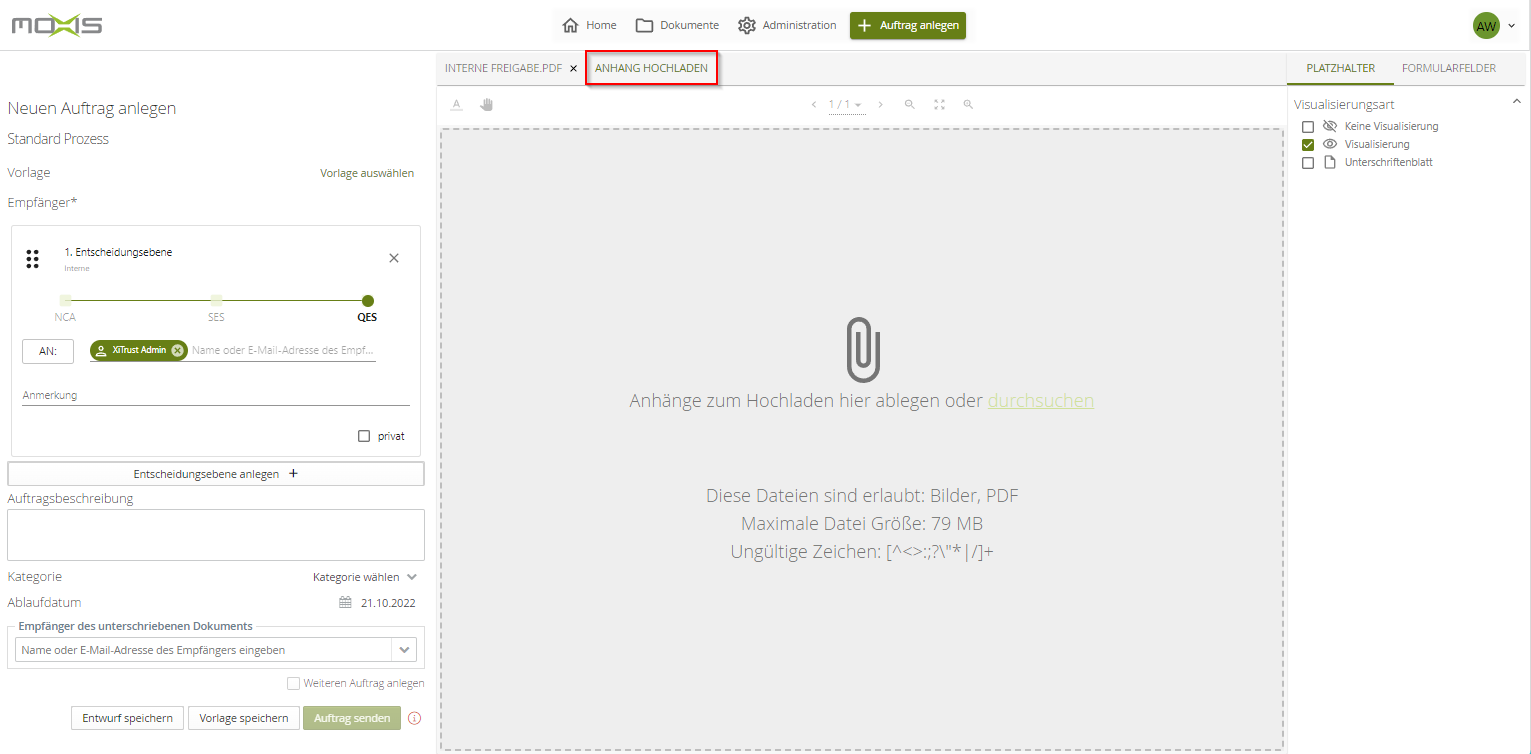The width and height of the screenshot is (1531, 754).
Task: Expand the page number dropdown
Action: 857,105
